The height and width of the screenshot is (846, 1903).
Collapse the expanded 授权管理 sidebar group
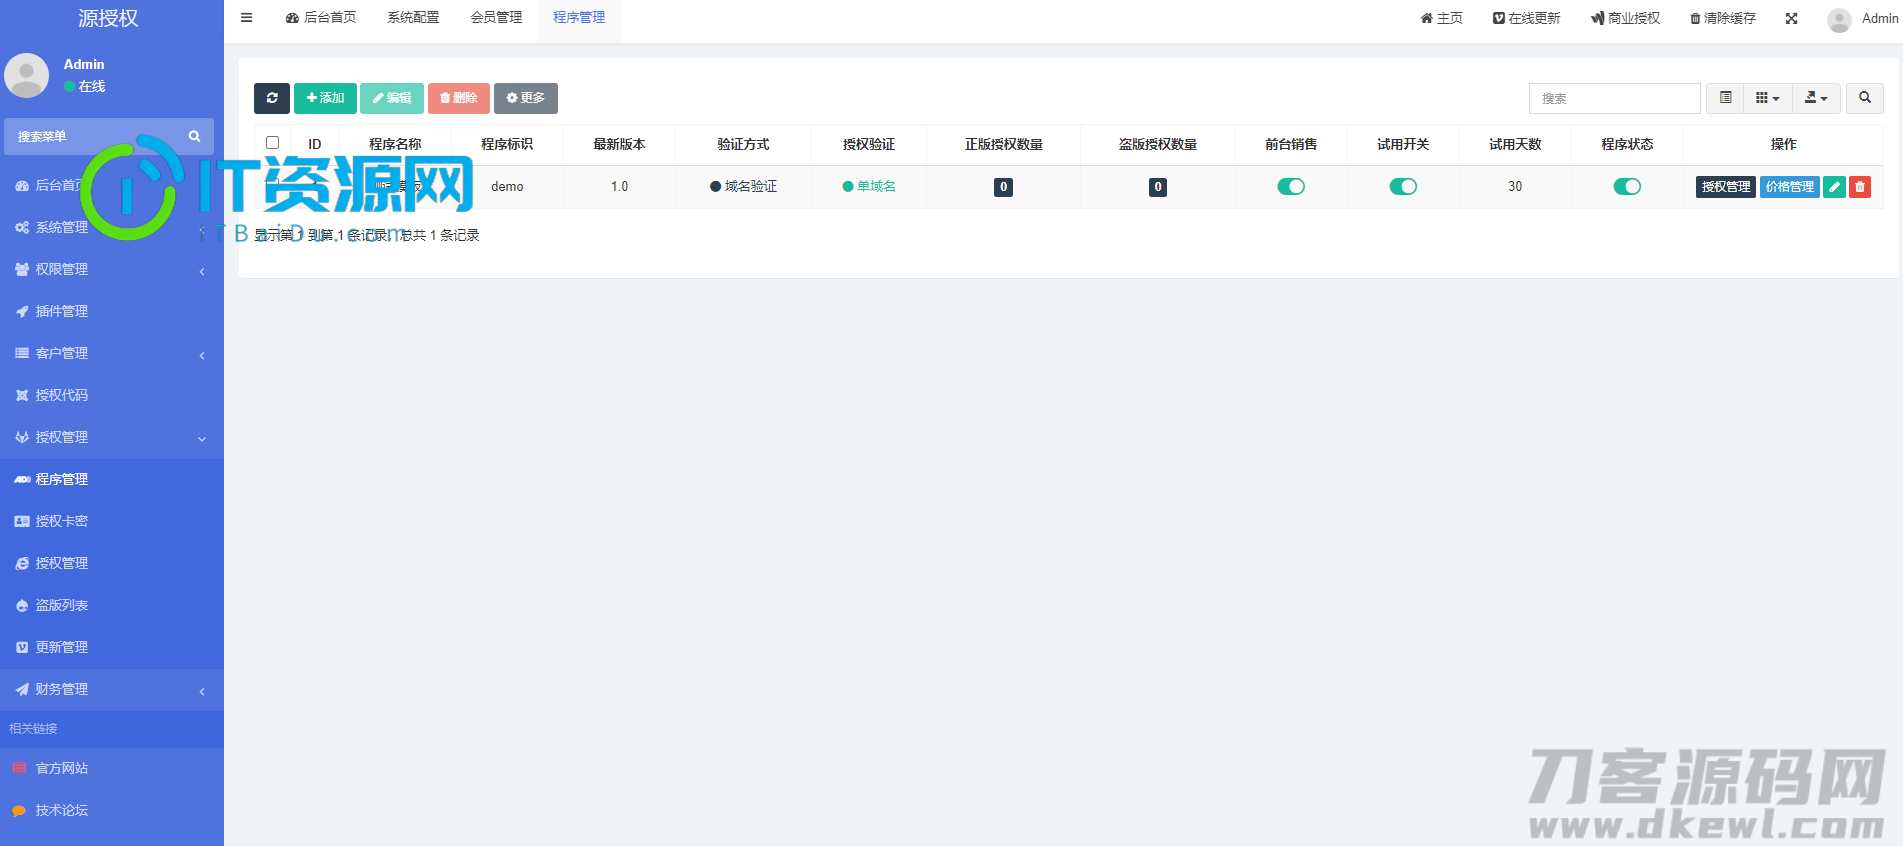111,437
